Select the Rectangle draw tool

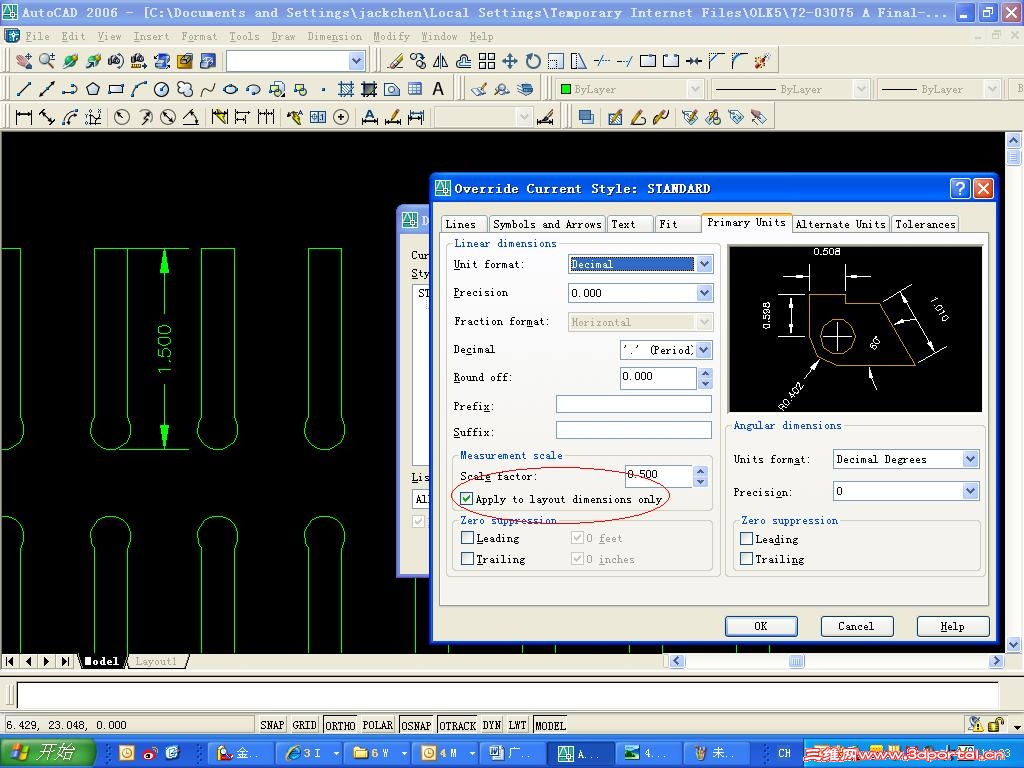(116, 89)
